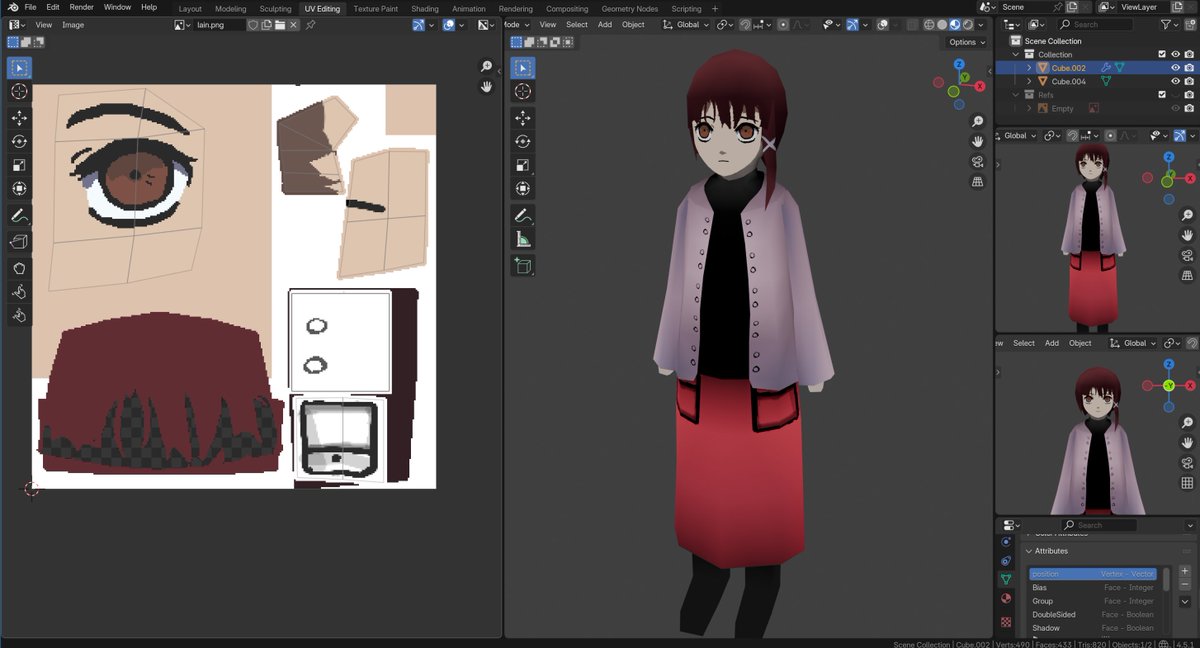The height and width of the screenshot is (648, 1200).
Task: Switch to the Geometry Nodes workspace tab
Action: pyautogui.click(x=630, y=9)
